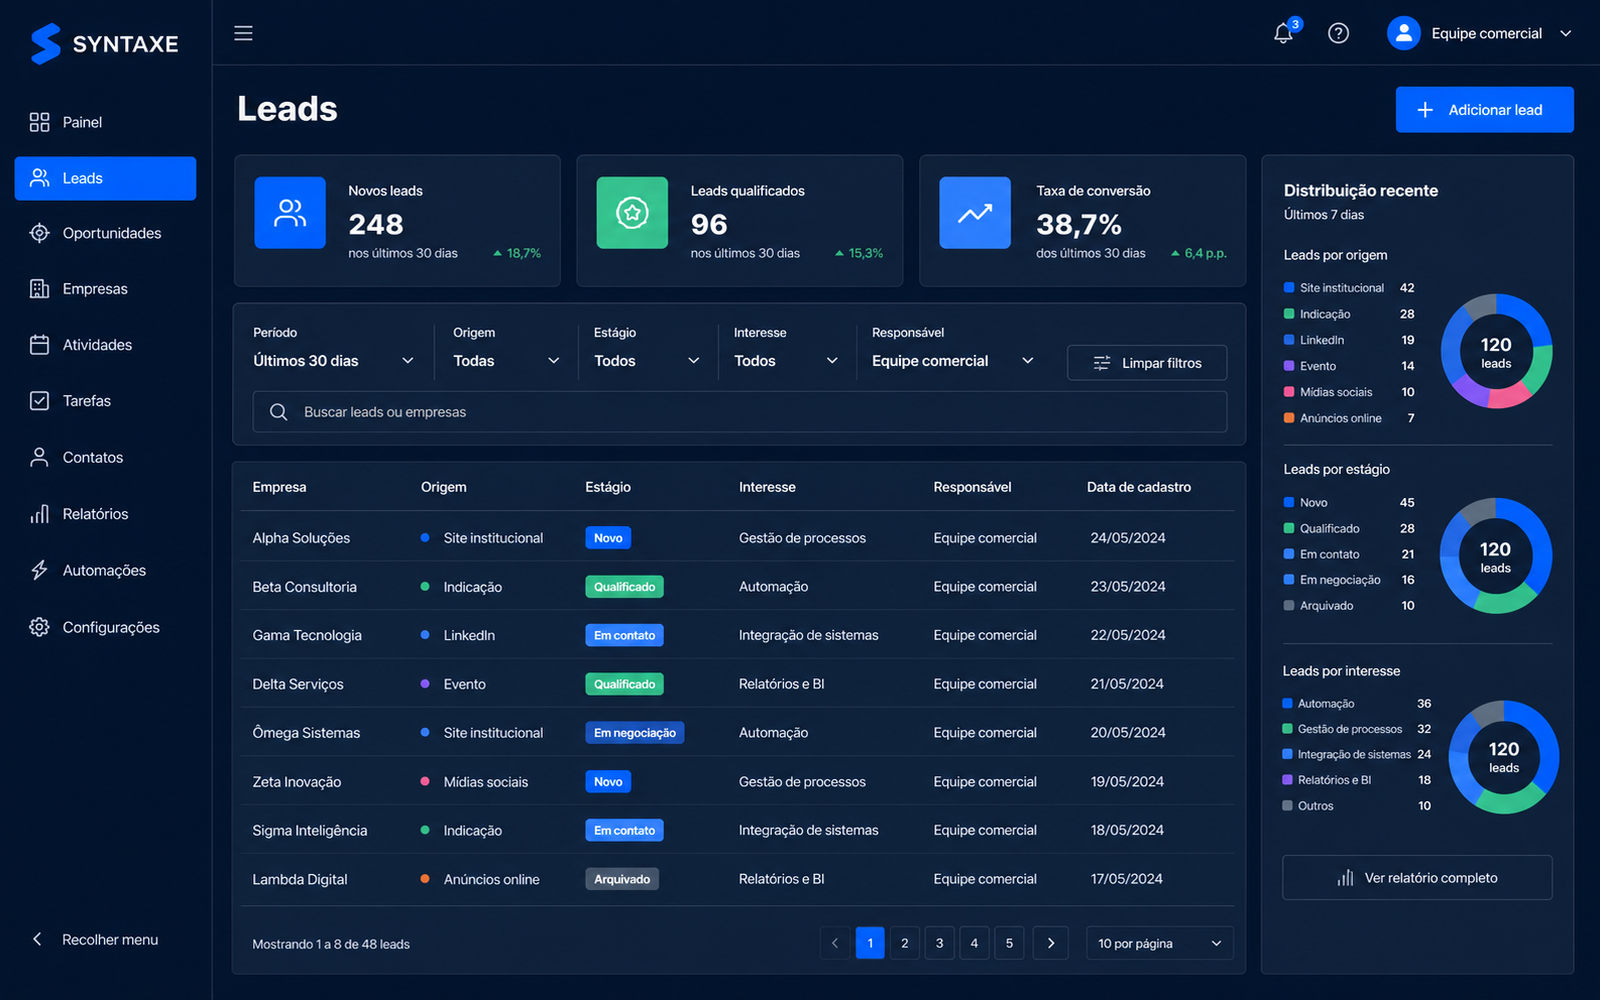Screen dimensions: 1600x1000
Task: Click the help question mark icon
Action: pos(1338,33)
